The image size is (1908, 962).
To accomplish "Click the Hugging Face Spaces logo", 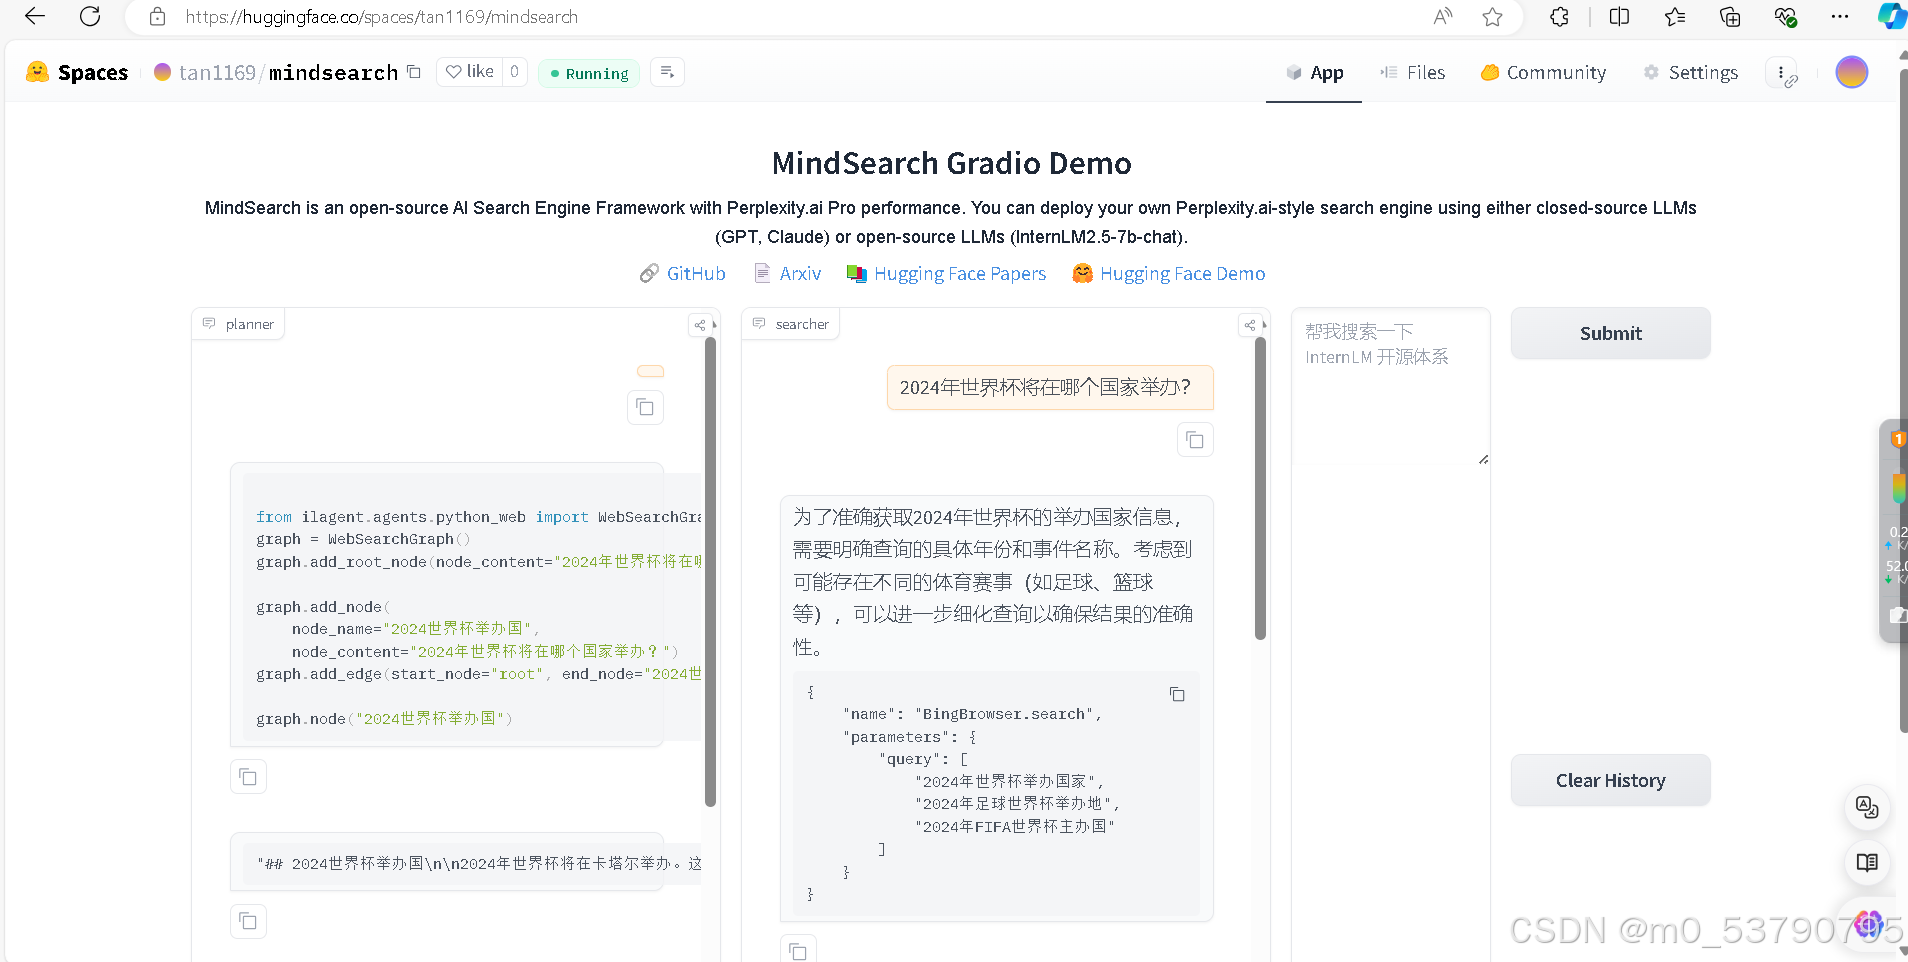I will point(37,71).
